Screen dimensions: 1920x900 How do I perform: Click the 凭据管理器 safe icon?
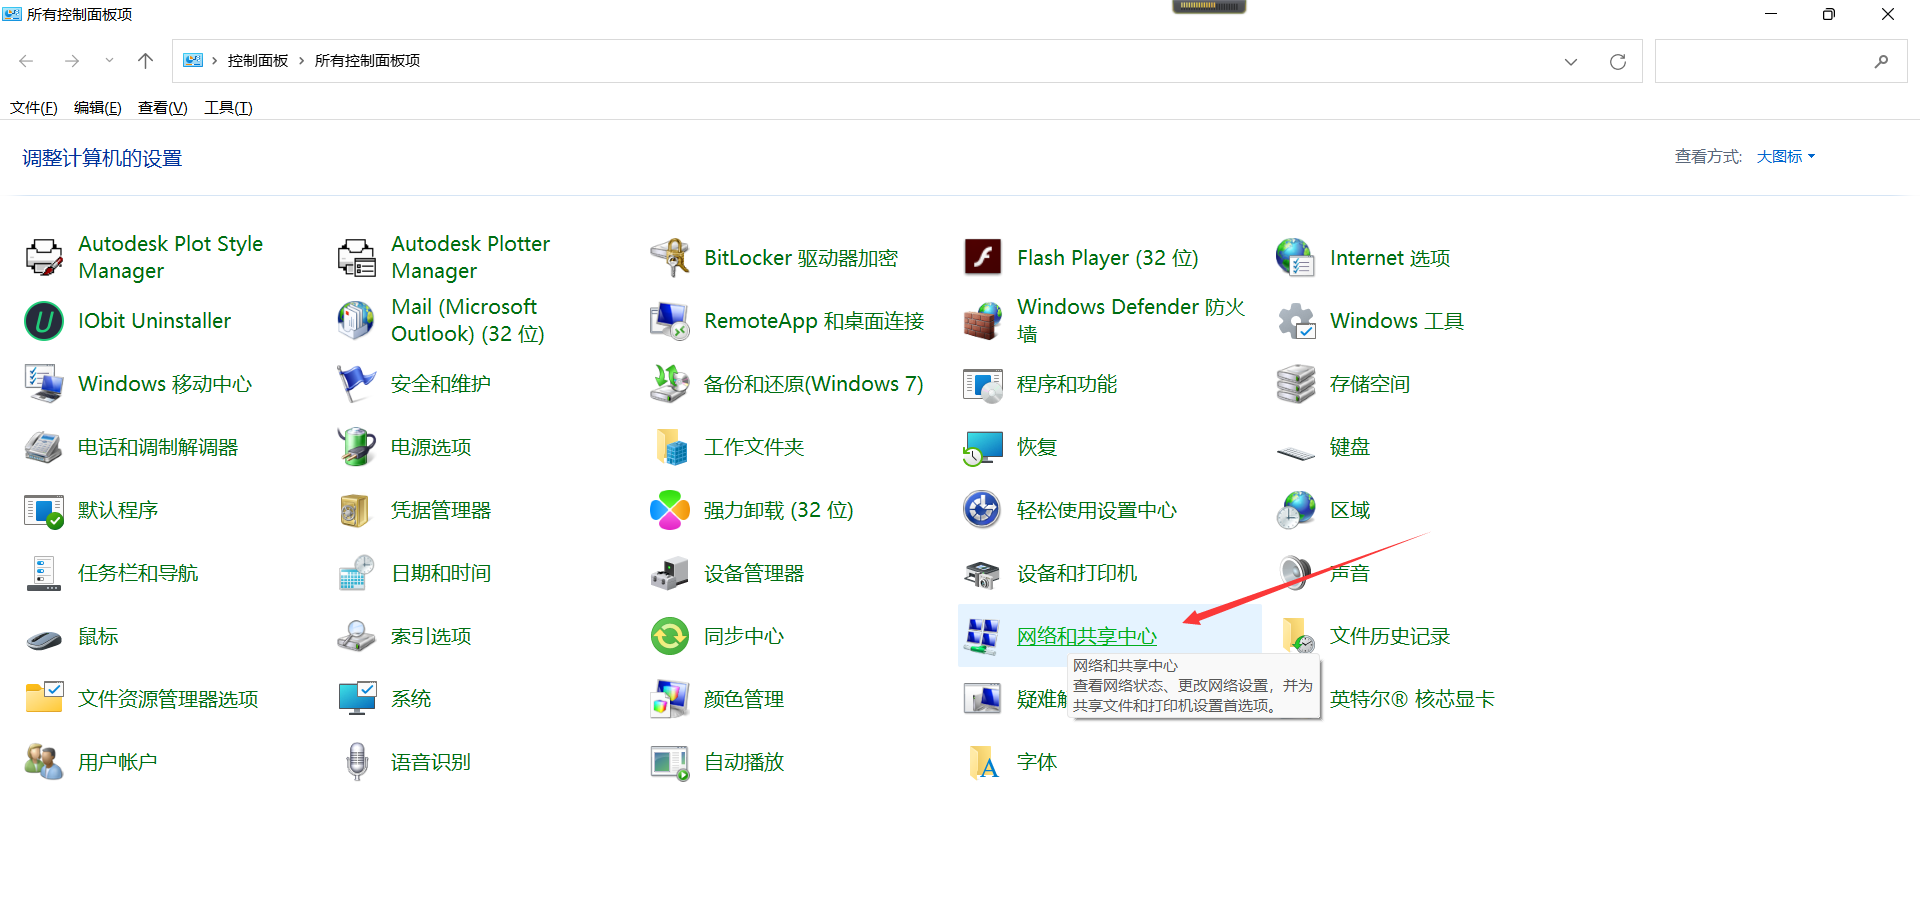[357, 510]
